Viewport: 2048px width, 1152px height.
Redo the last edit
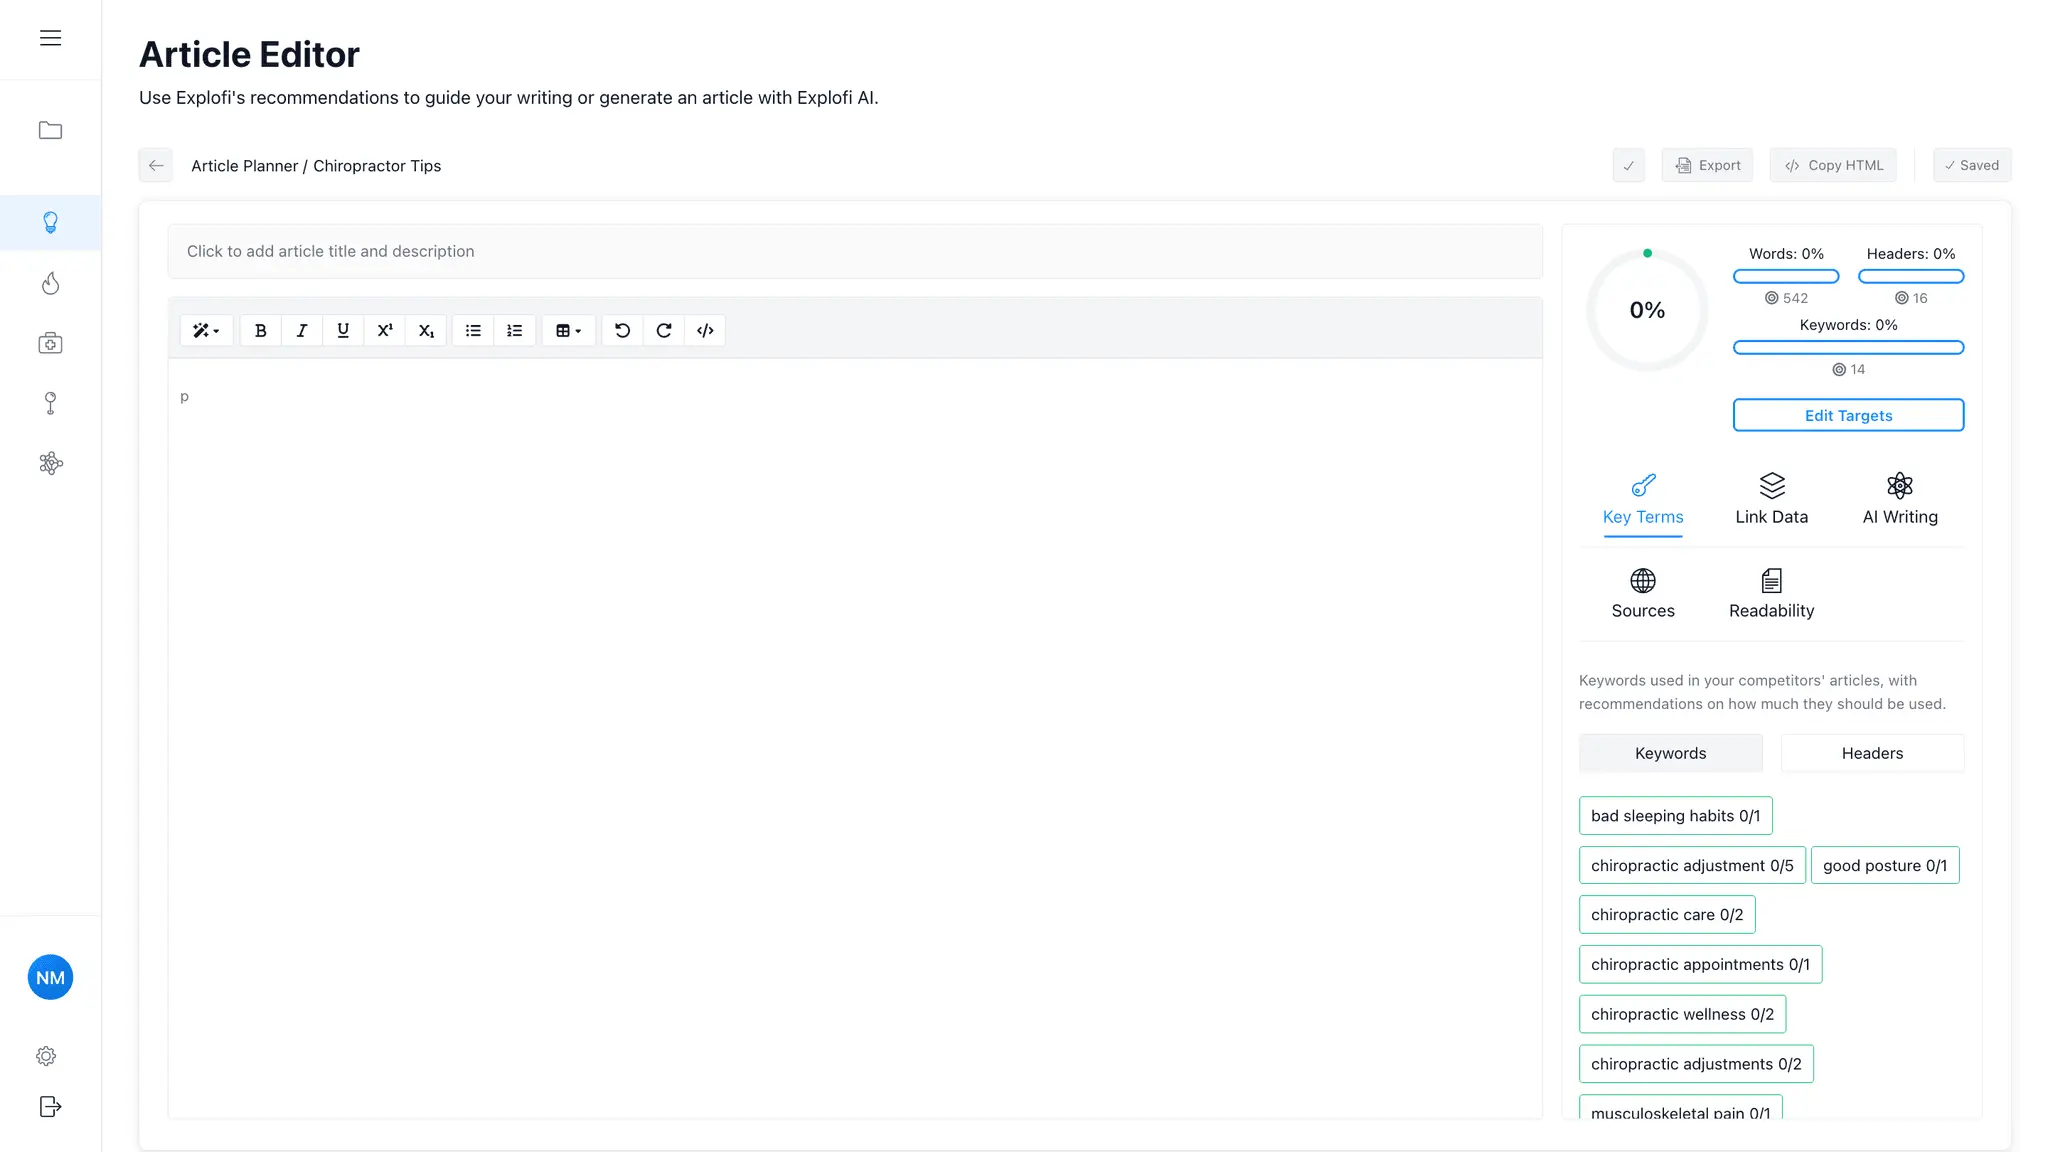click(x=664, y=330)
